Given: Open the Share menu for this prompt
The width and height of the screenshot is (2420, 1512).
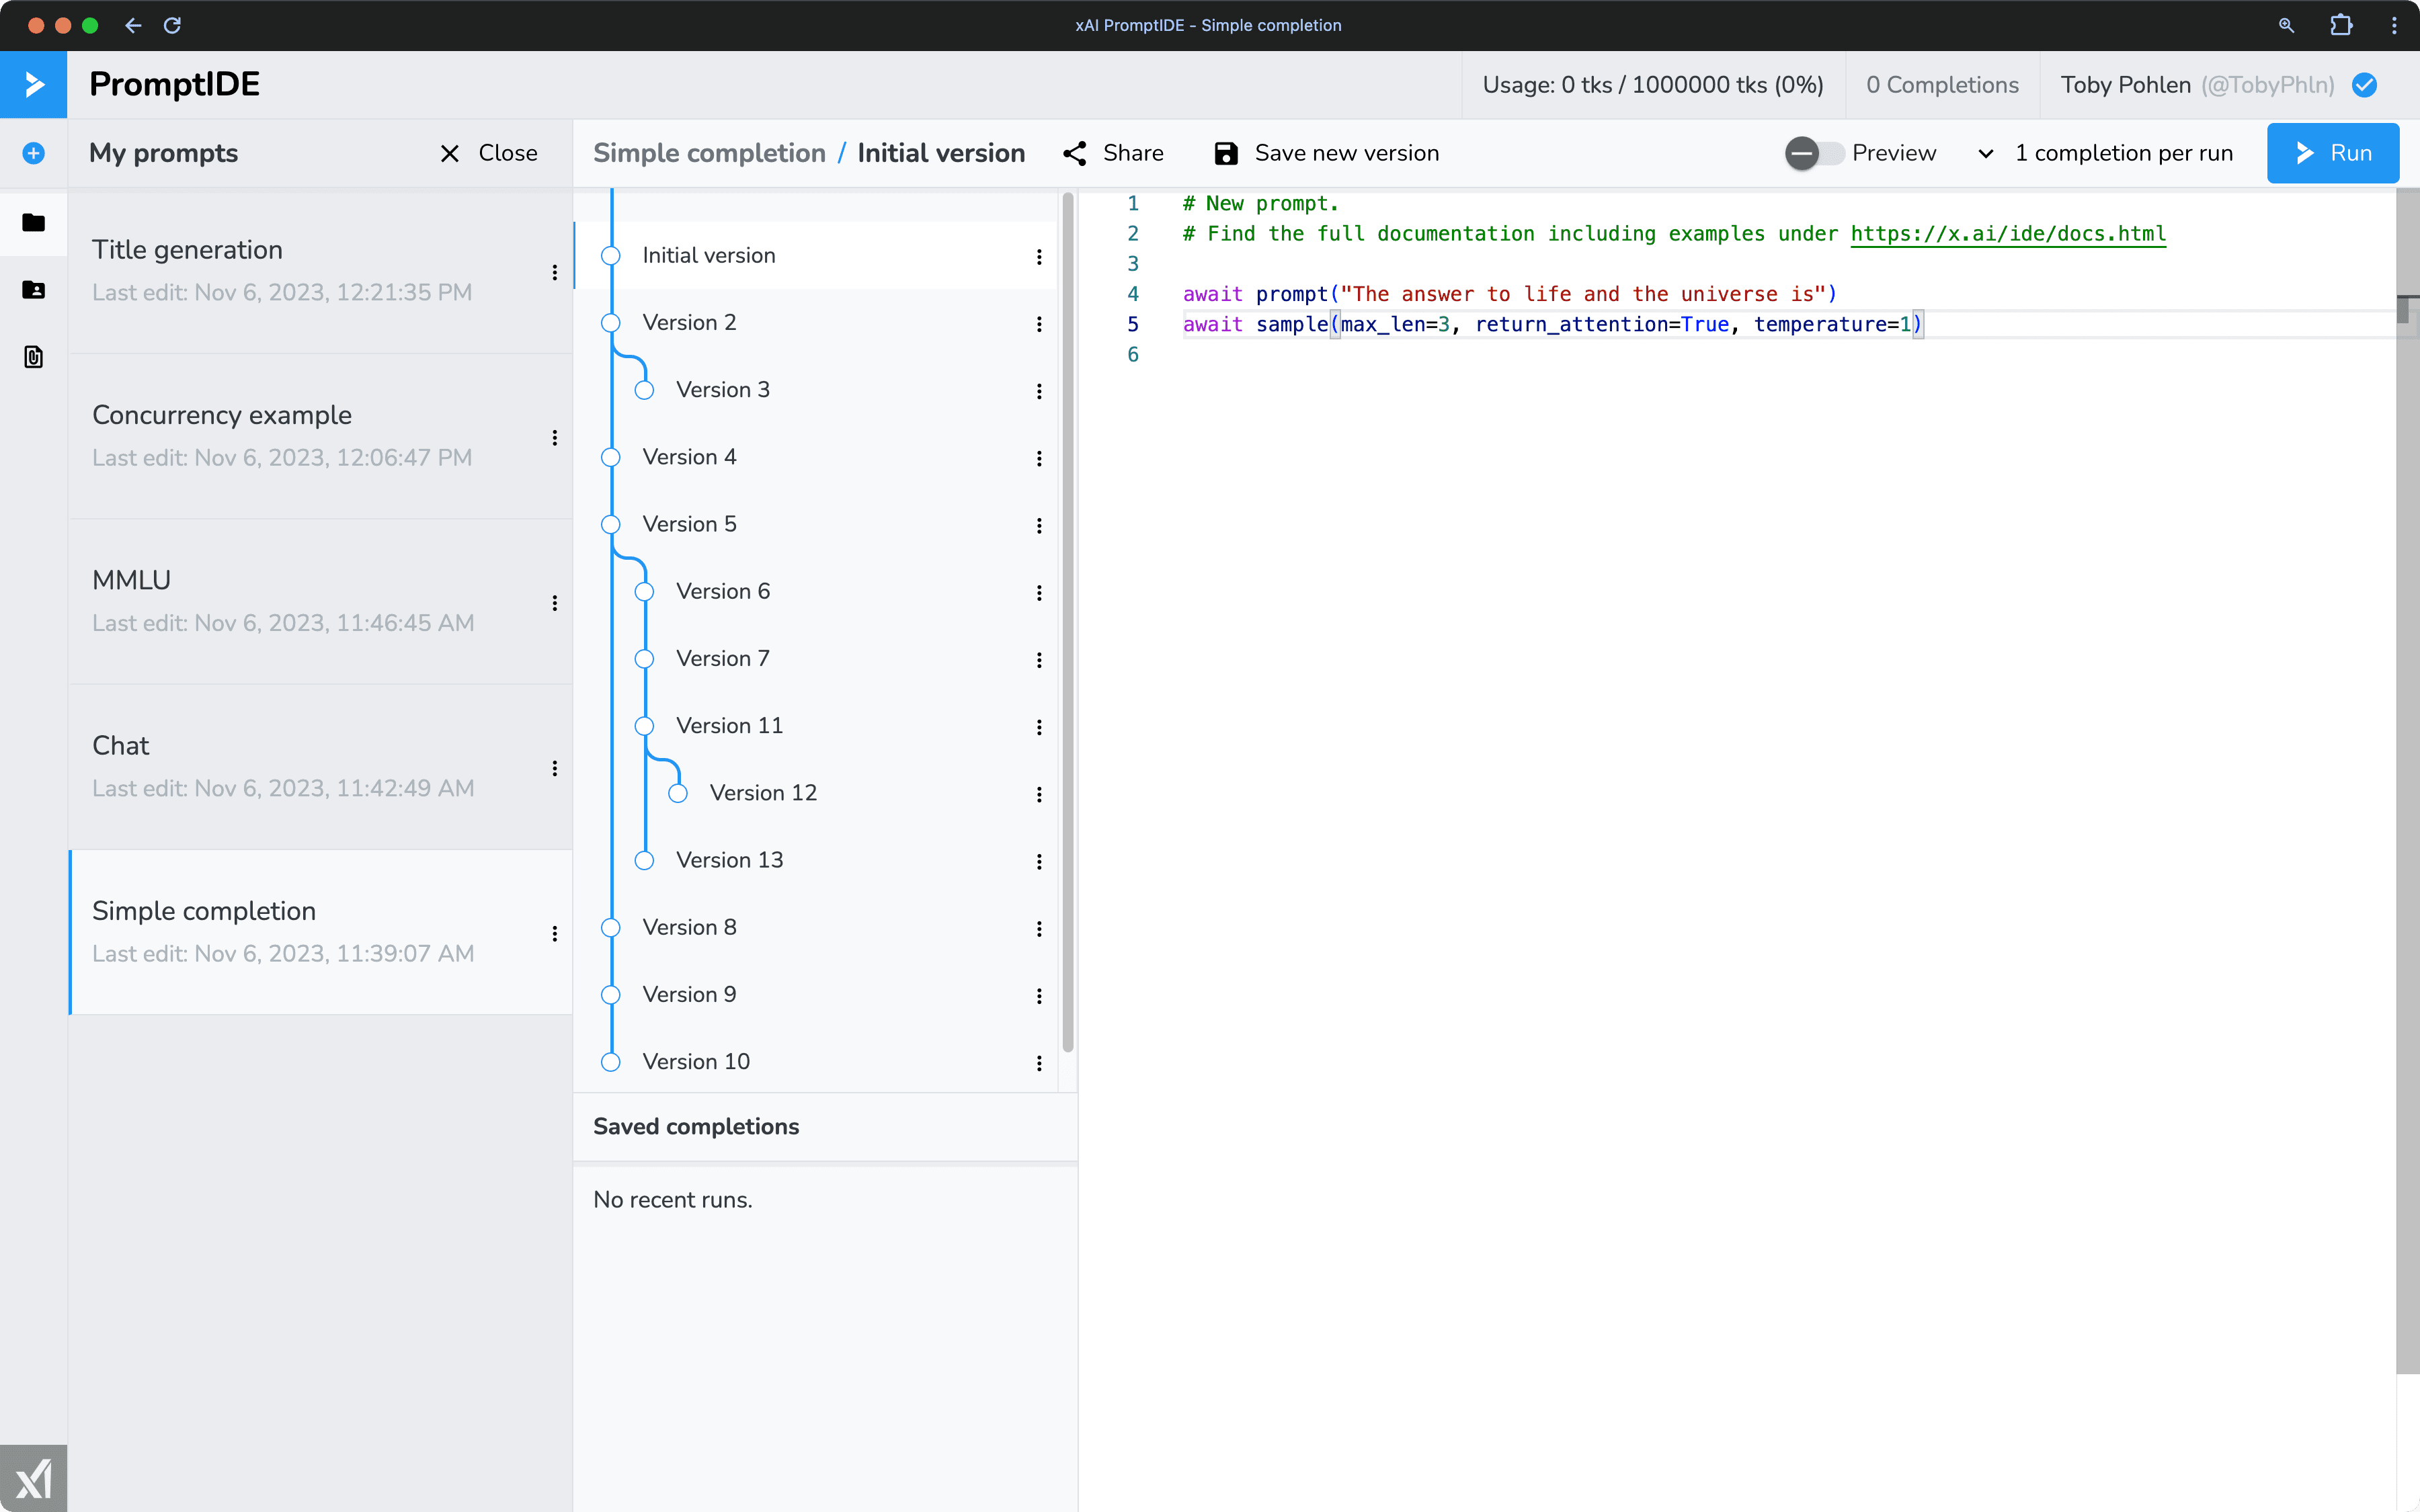Looking at the screenshot, I should tap(1112, 153).
